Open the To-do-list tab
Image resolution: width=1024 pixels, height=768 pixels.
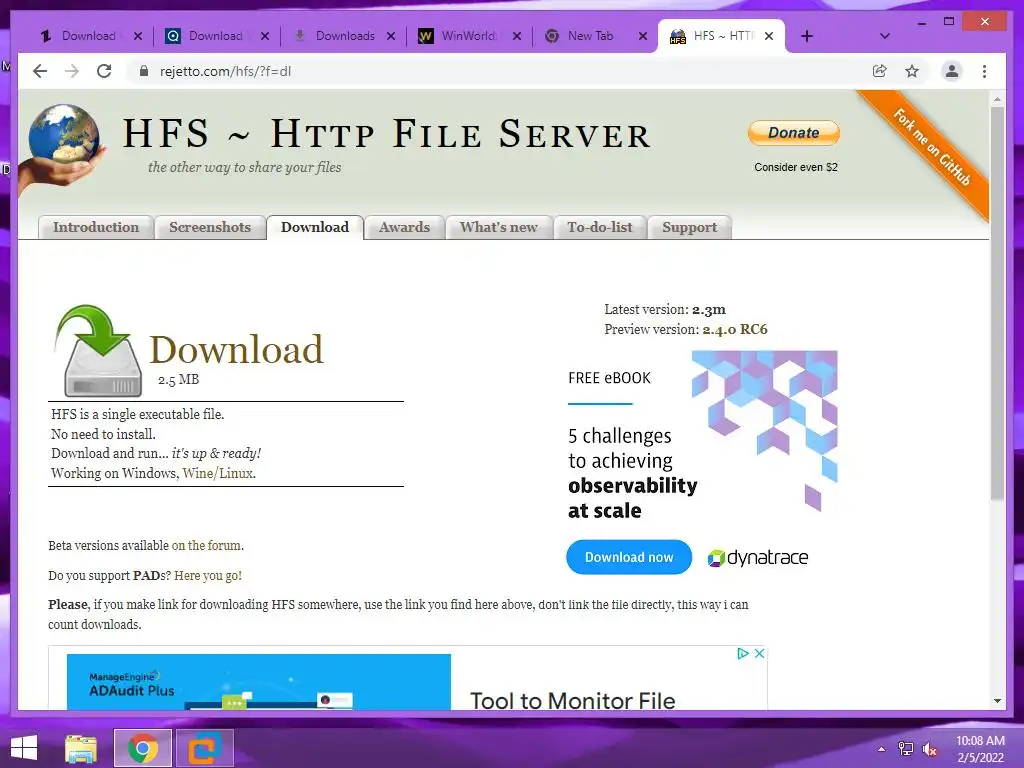coord(600,227)
